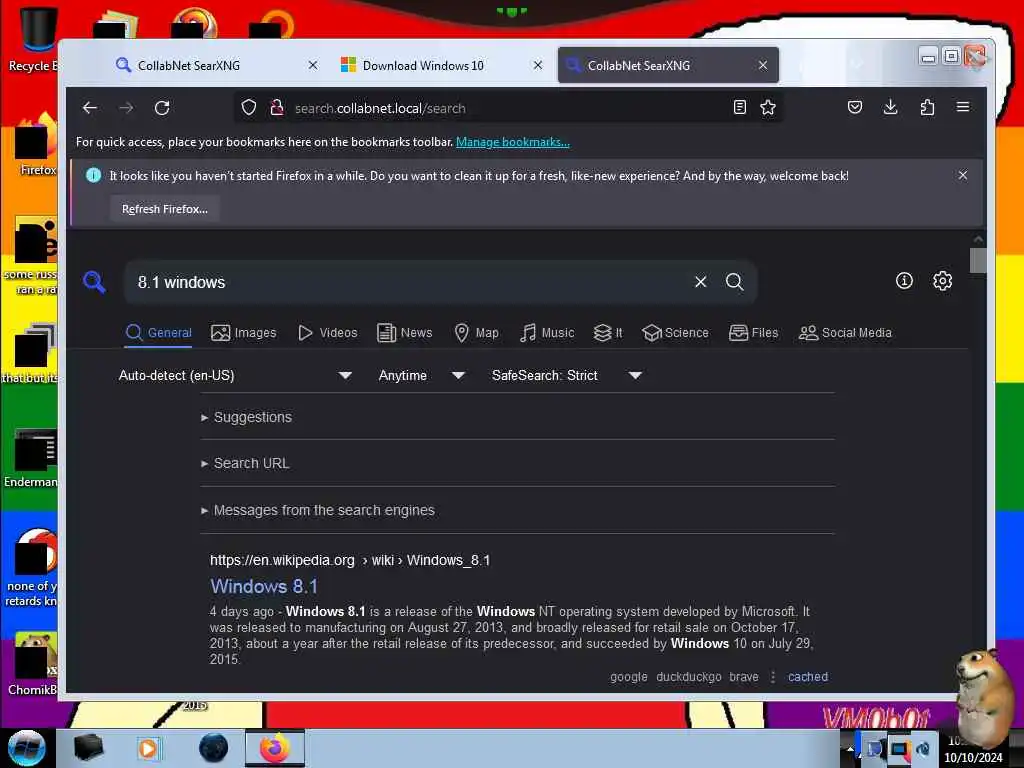1024x768 pixels.
Task: Open the three-dot result options menu
Action: tap(773, 677)
